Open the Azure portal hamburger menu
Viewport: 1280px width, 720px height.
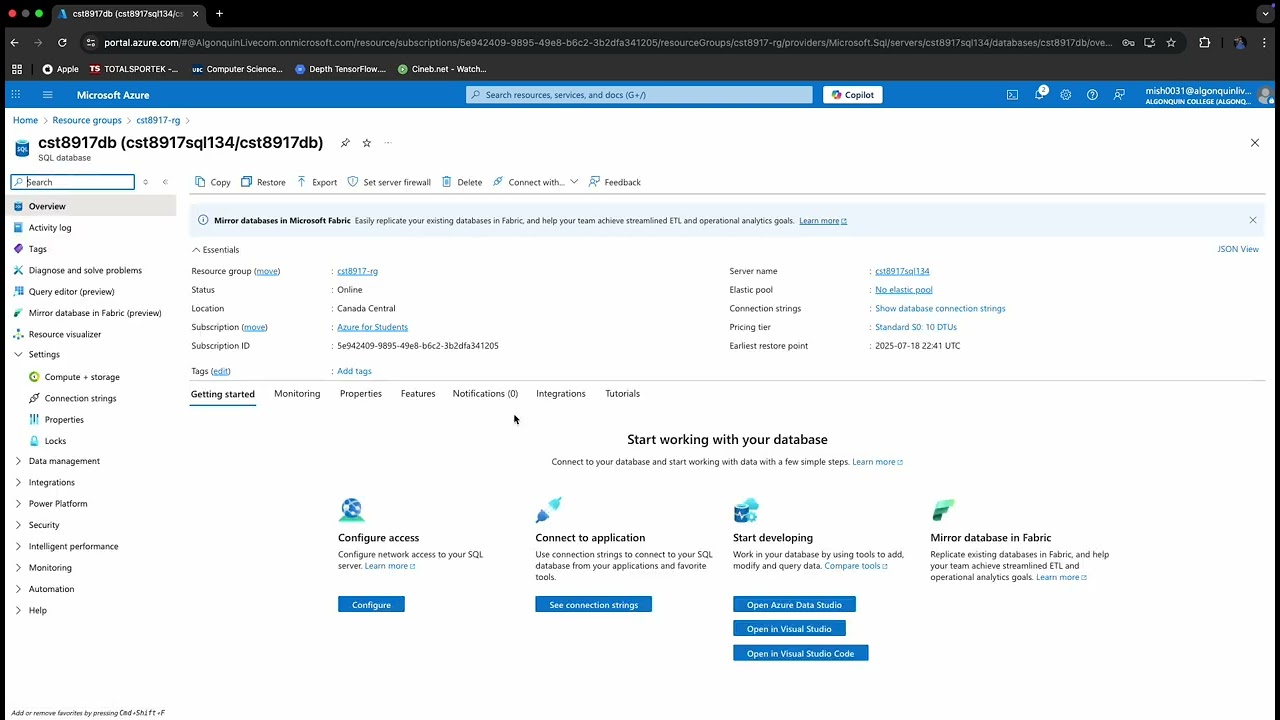47,95
